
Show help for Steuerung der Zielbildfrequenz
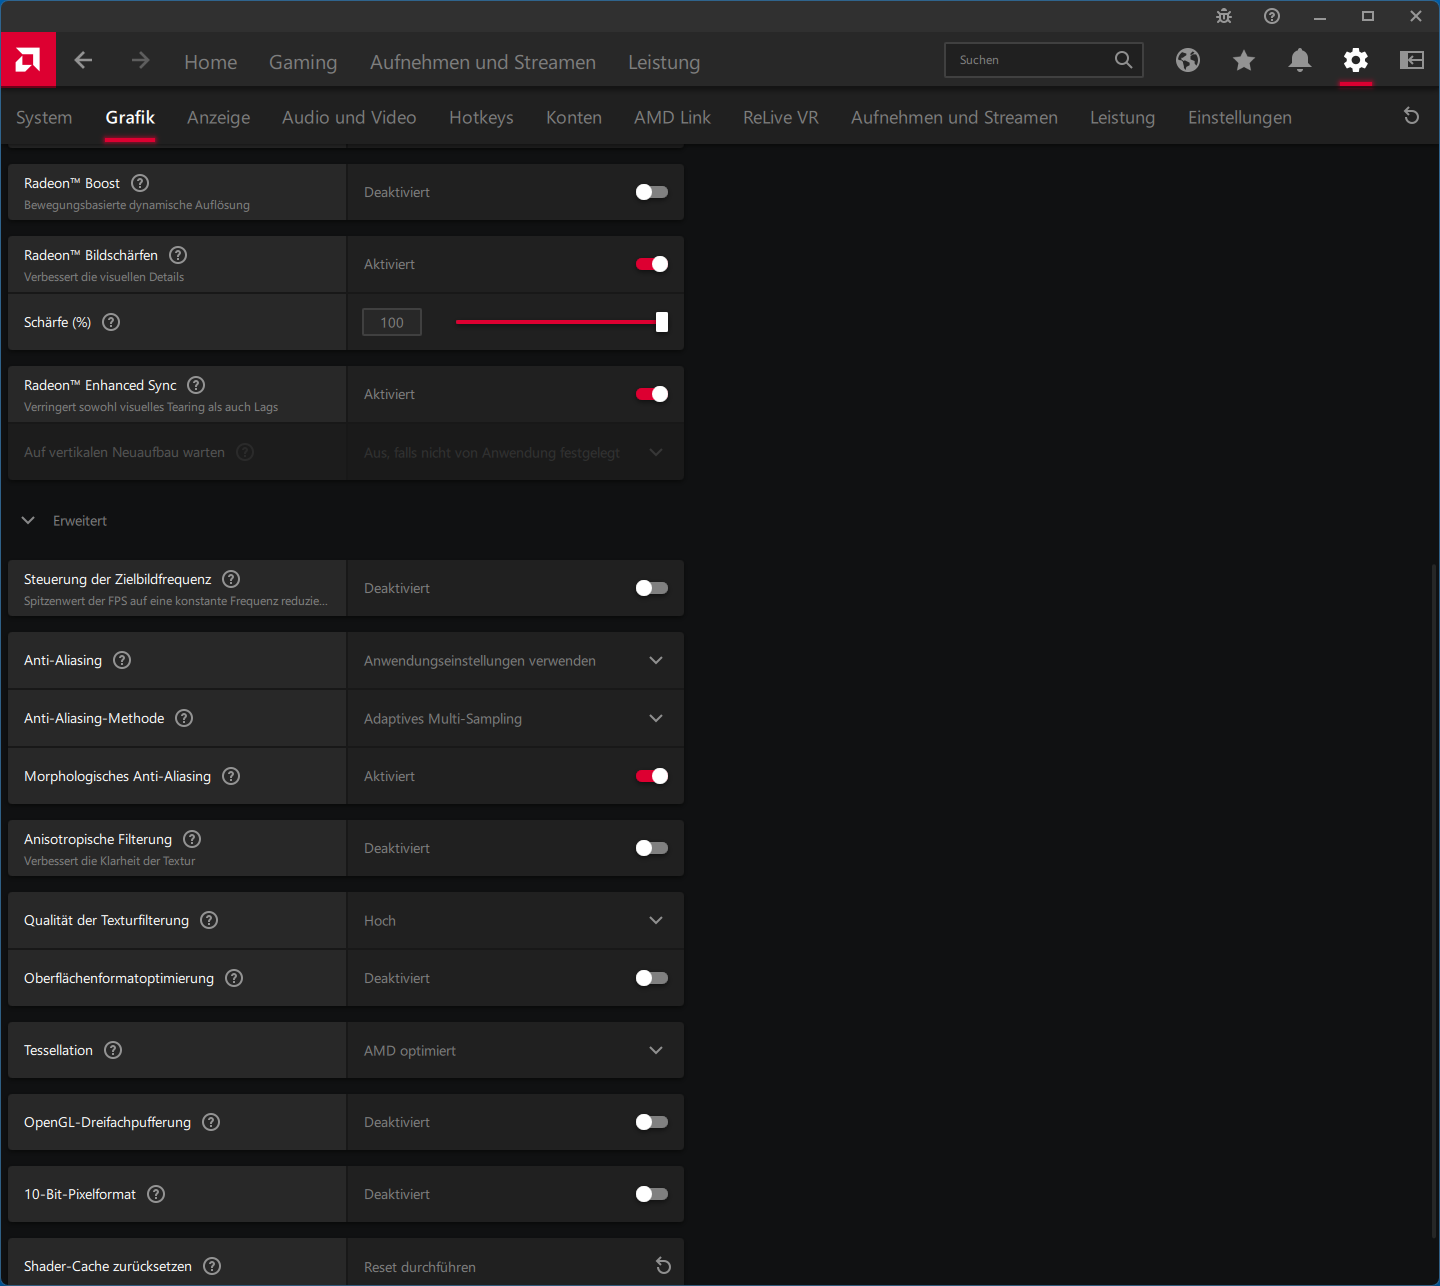pos(231,579)
